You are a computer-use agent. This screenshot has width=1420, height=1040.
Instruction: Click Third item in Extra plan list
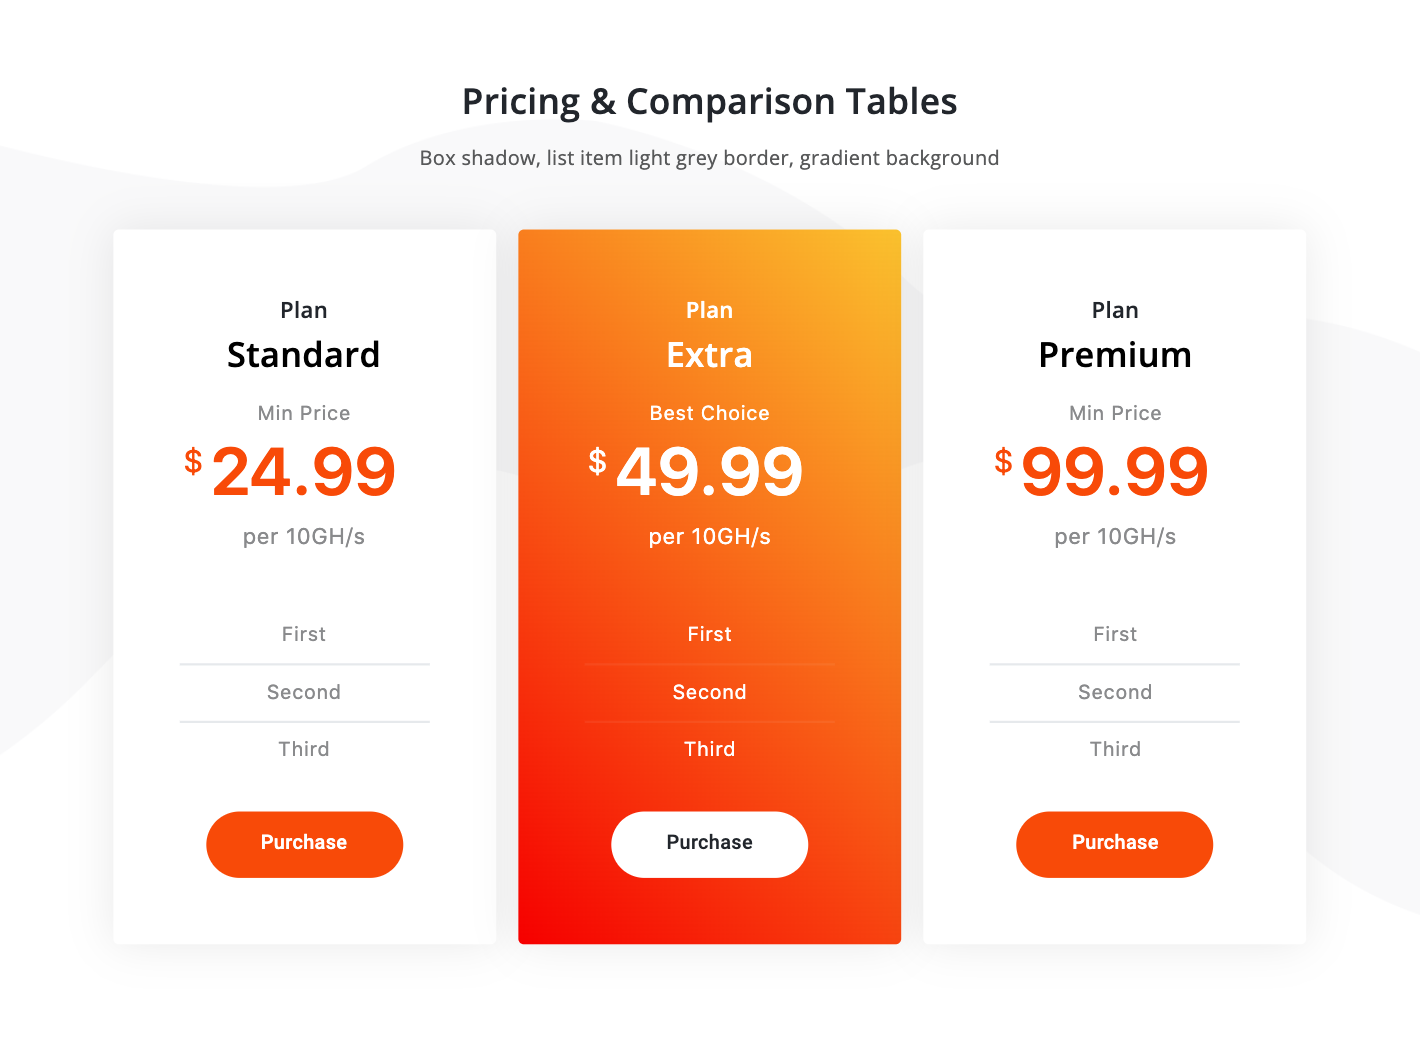(709, 749)
